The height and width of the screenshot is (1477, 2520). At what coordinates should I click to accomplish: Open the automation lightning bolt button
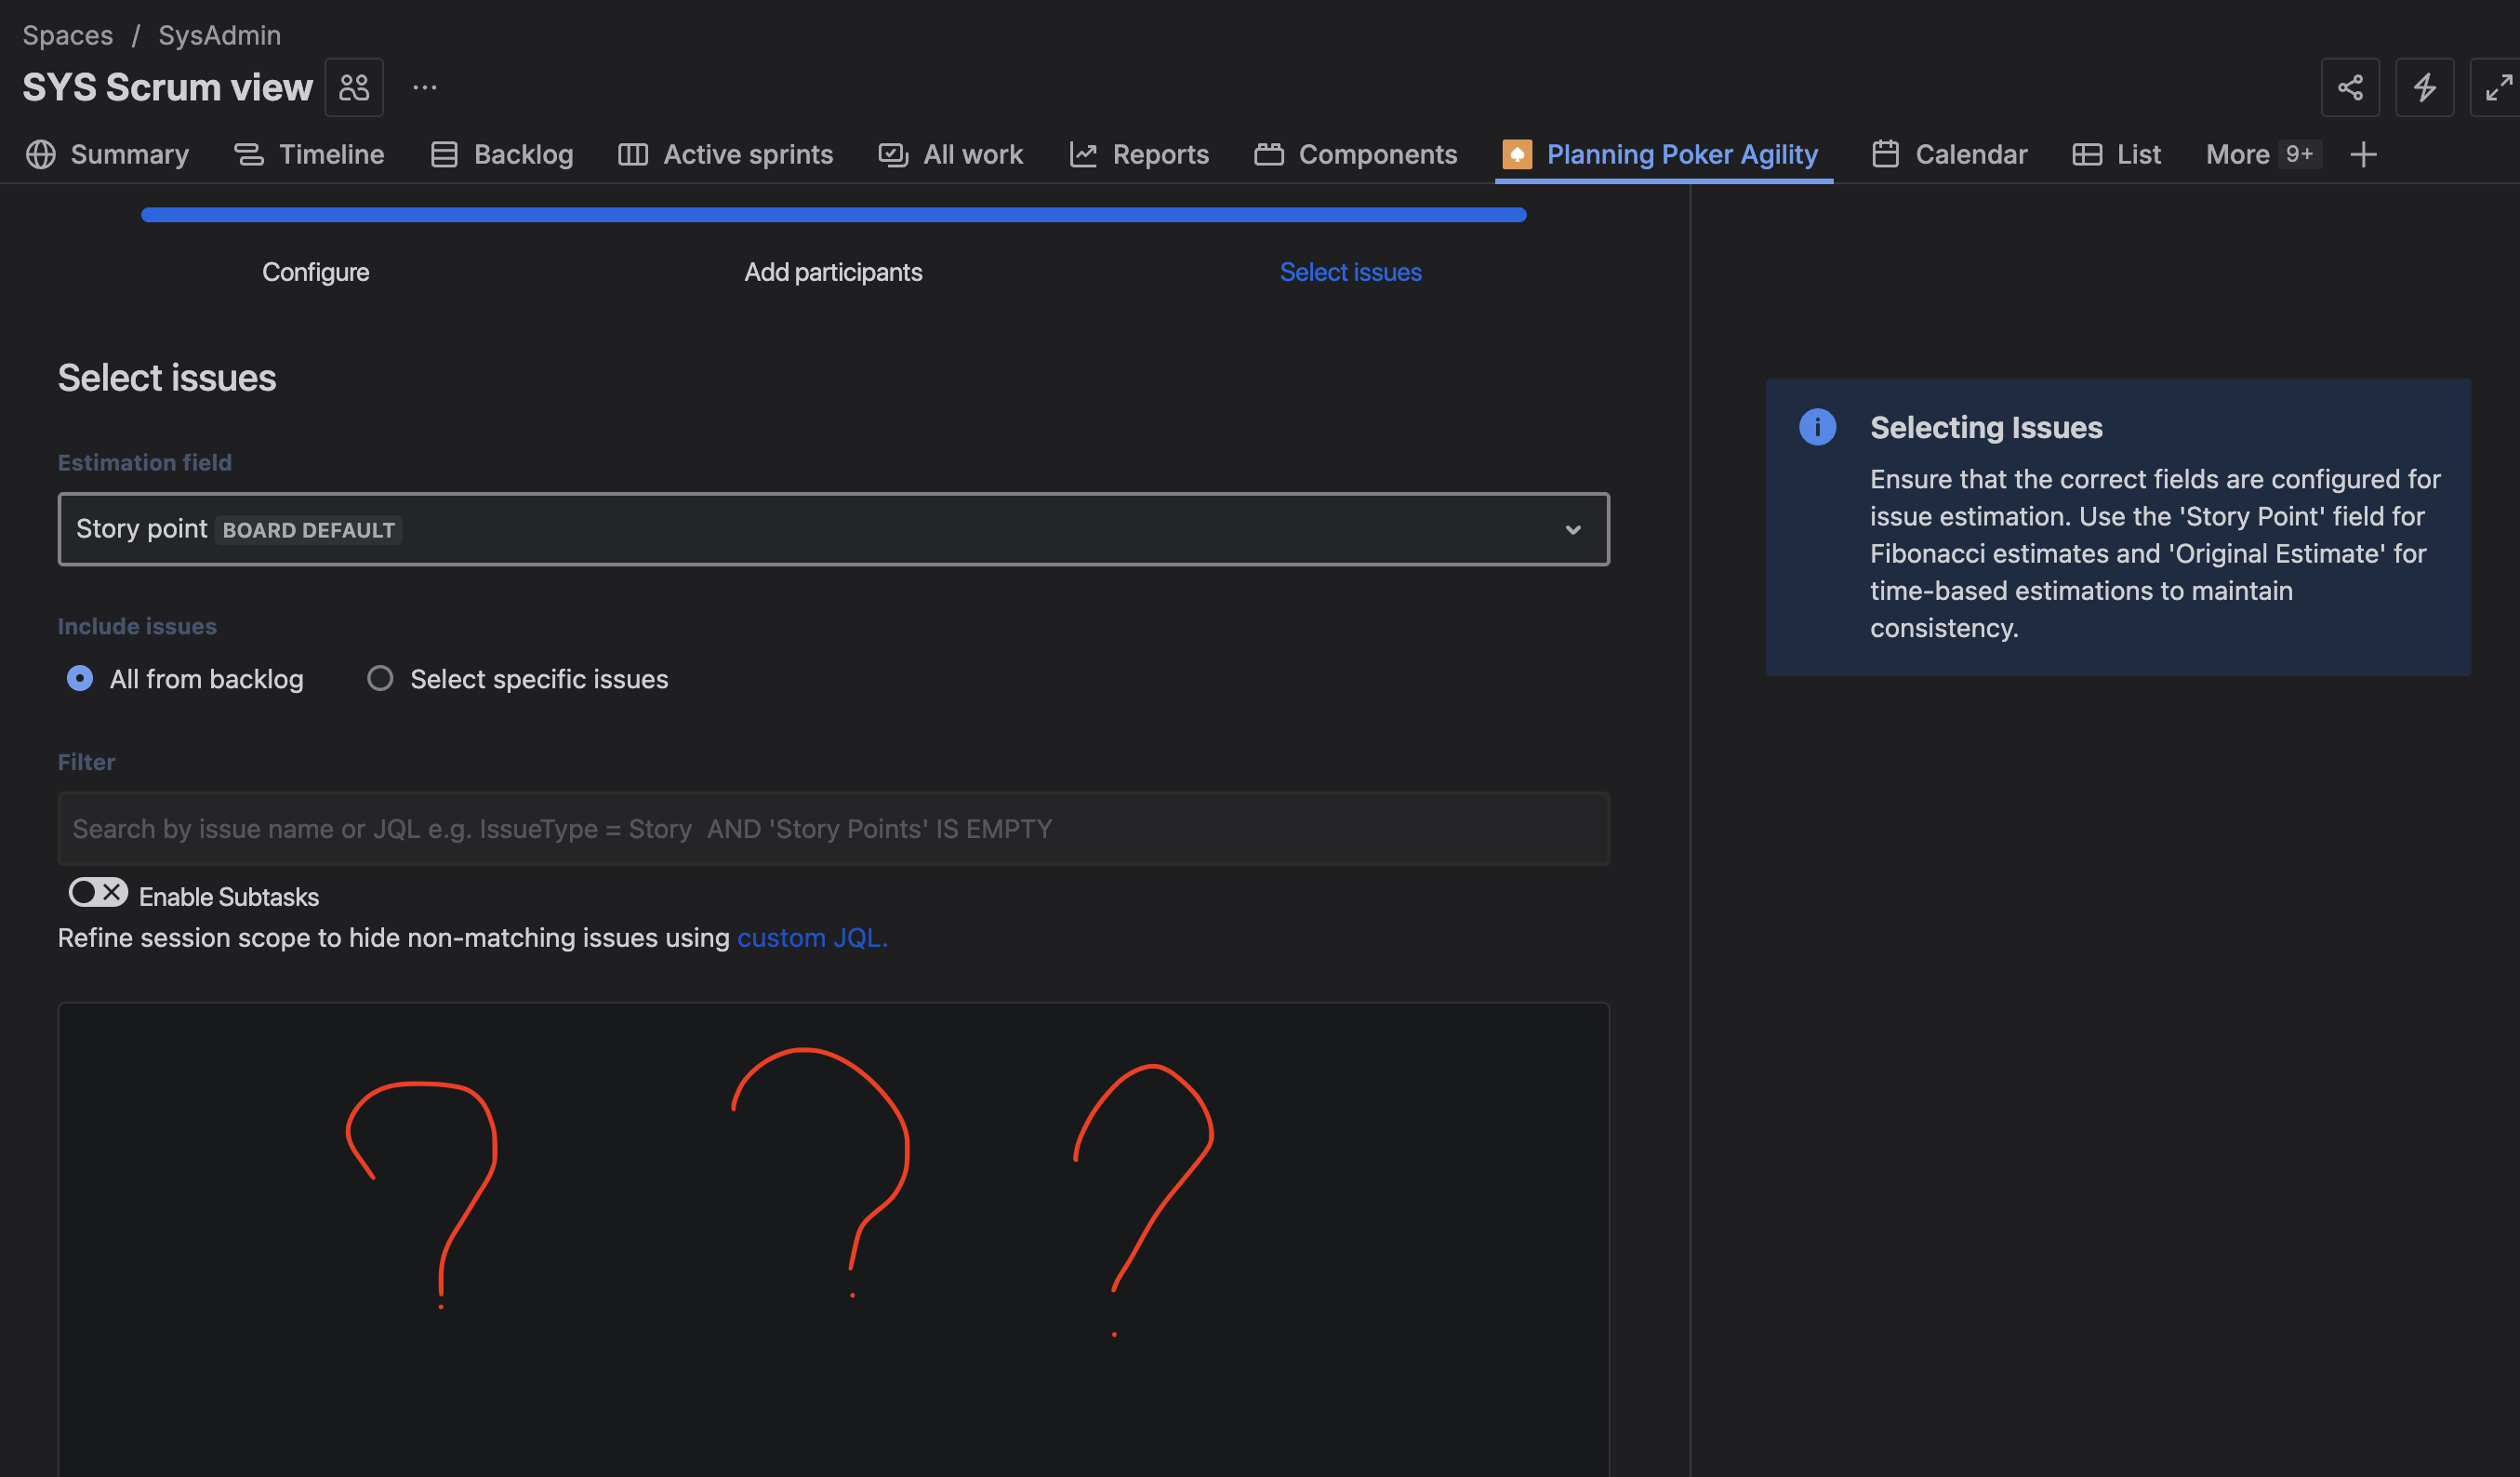click(x=2424, y=88)
